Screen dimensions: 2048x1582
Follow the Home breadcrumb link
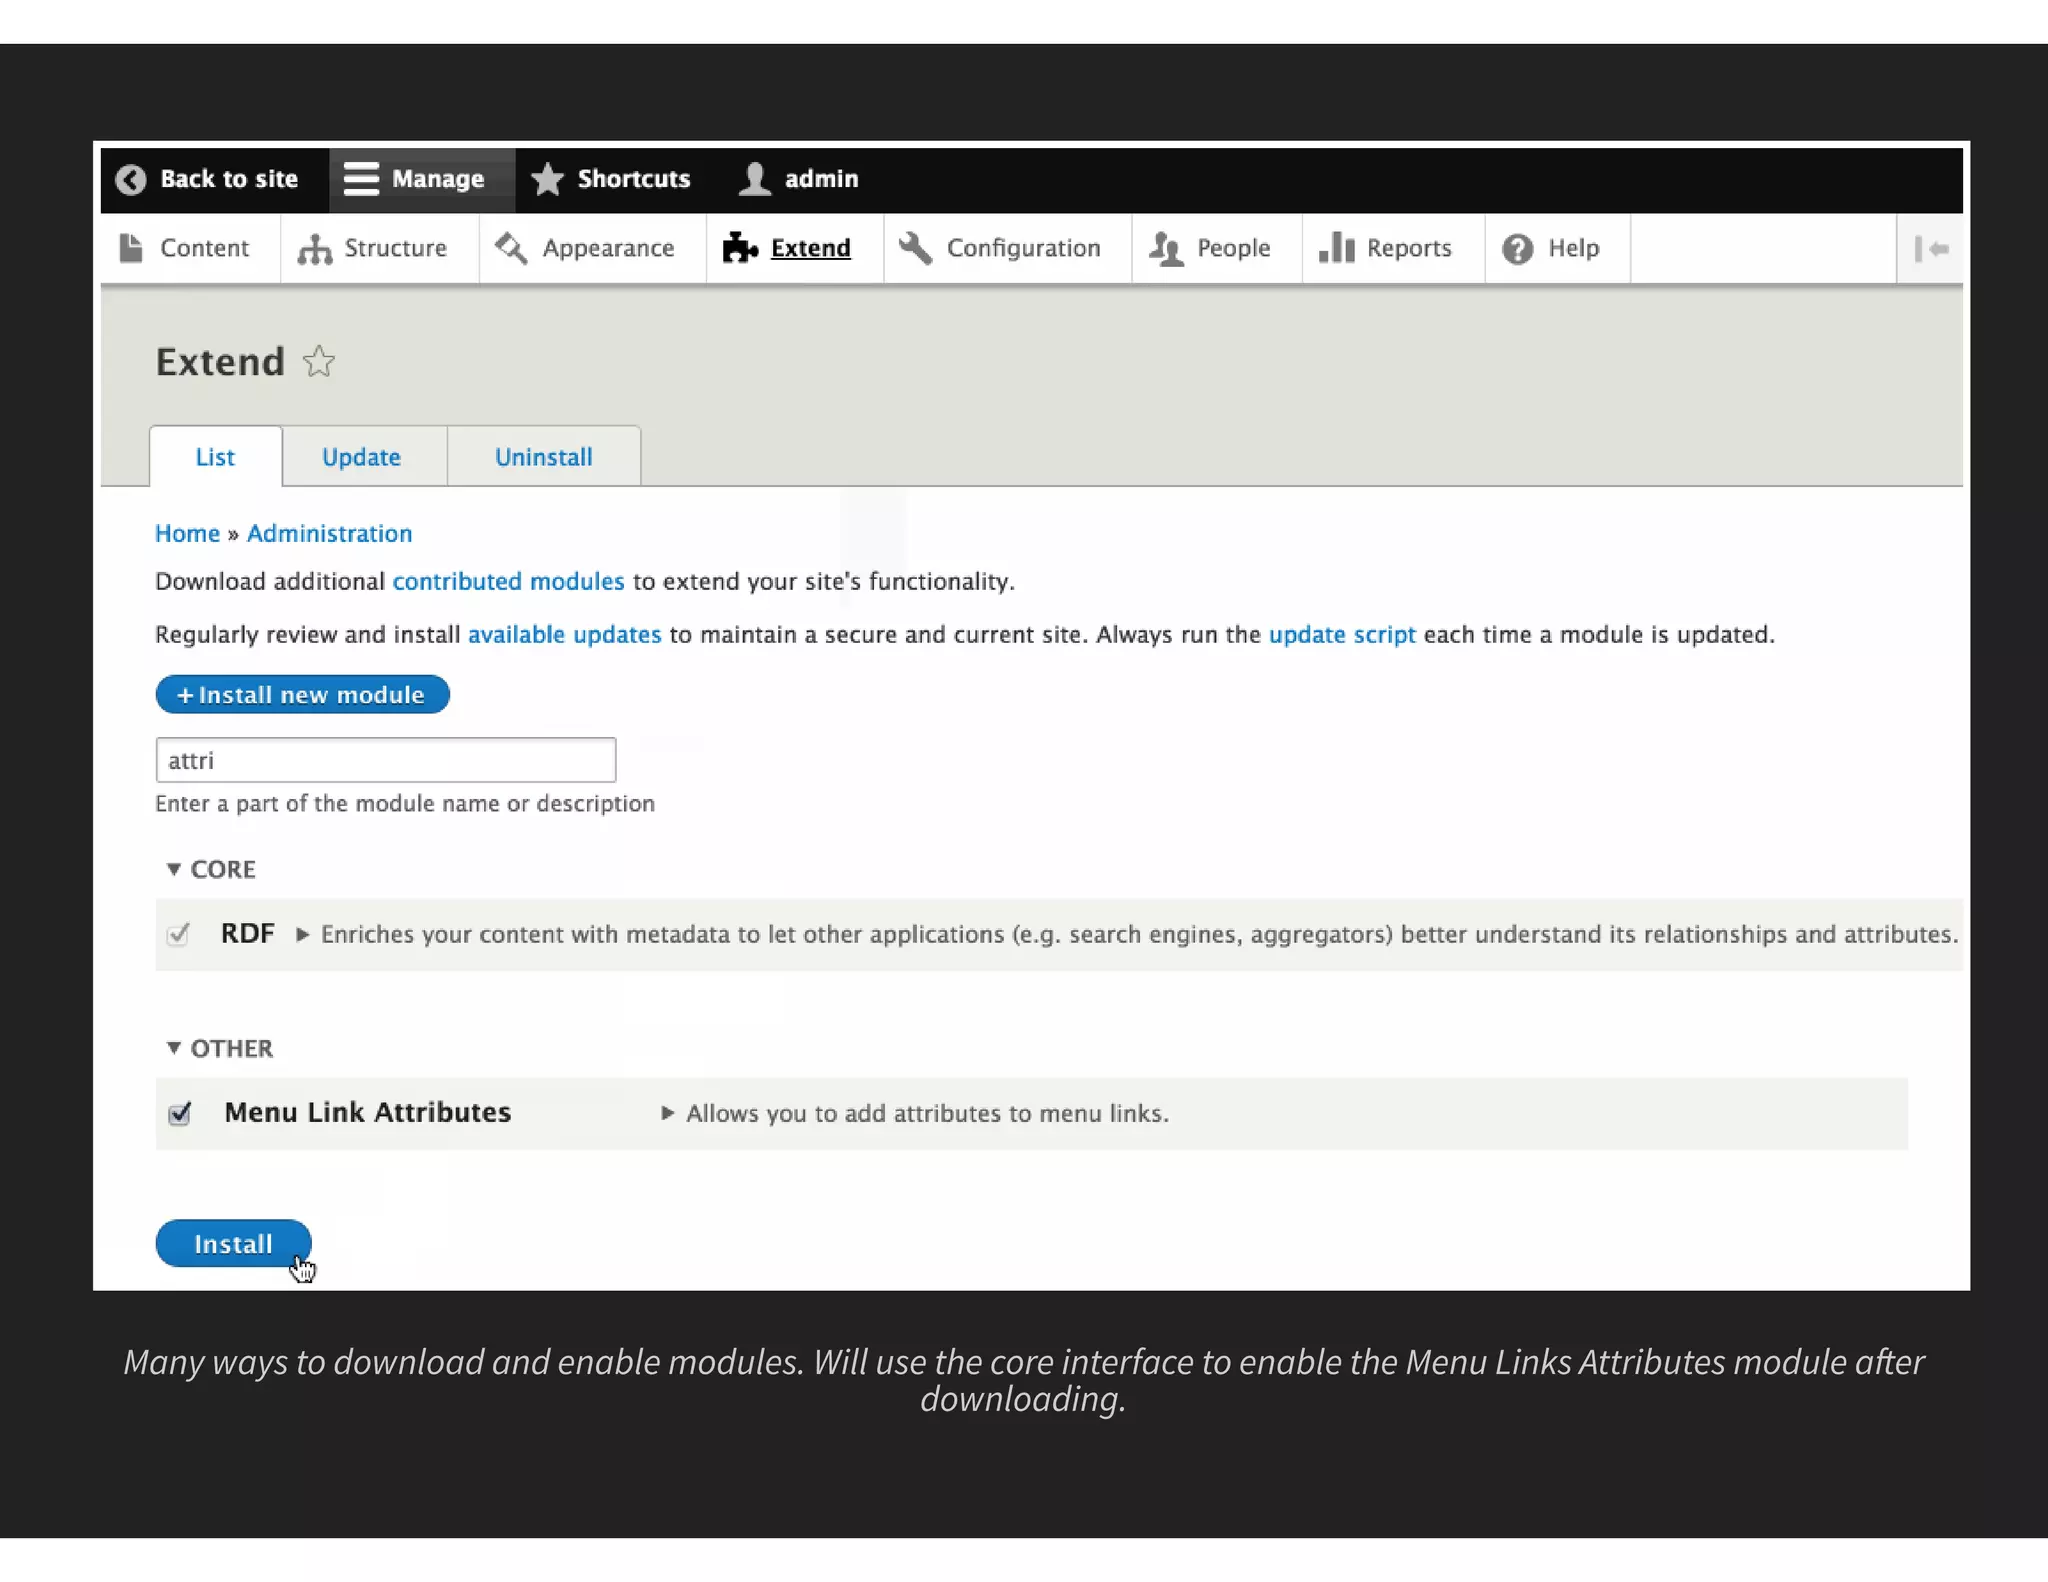click(187, 533)
